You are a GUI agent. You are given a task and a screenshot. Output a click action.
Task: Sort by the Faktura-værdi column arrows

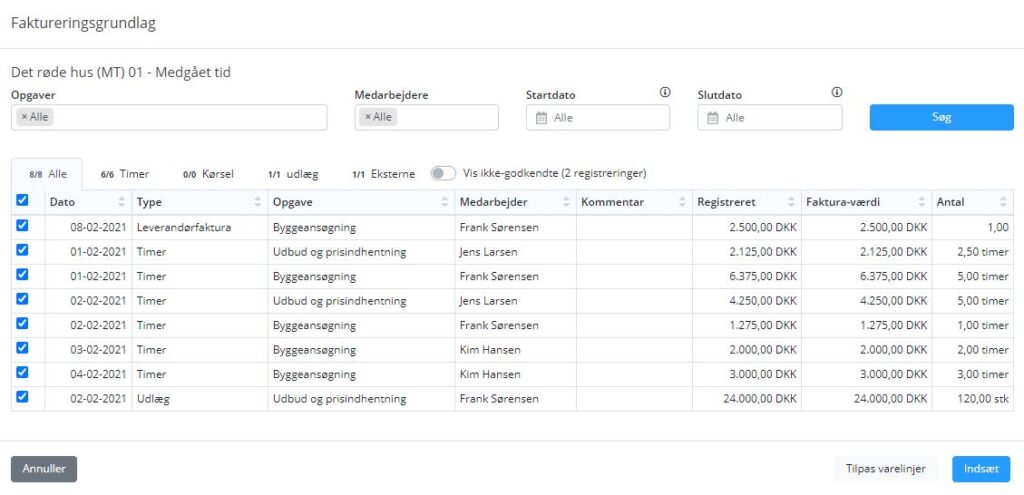point(921,202)
